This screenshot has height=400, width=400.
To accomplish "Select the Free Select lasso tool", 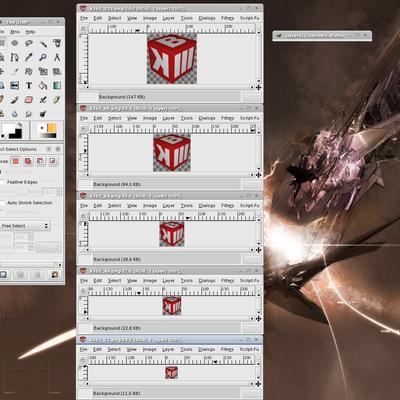I will click(x=29, y=43).
